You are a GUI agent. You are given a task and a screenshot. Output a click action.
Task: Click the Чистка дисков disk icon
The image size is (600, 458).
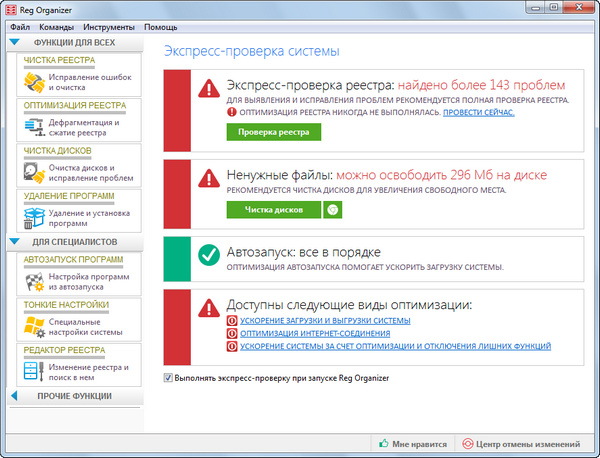[33, 173]
